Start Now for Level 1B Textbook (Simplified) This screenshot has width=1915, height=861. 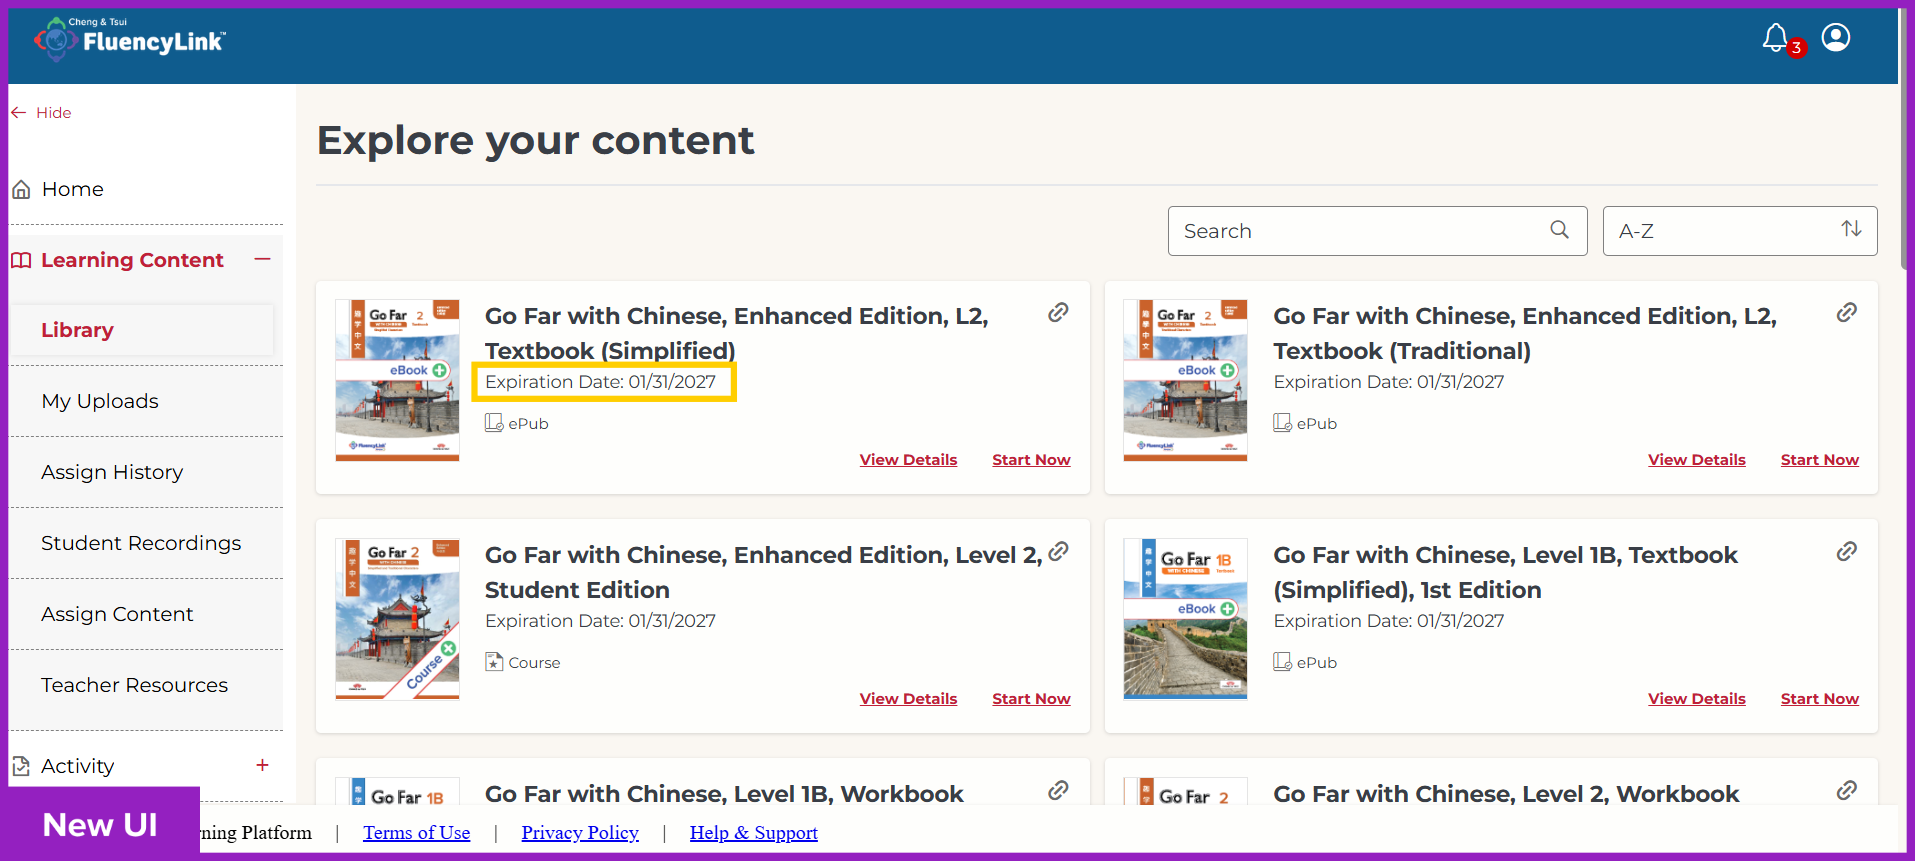(x=1819, y=699)
